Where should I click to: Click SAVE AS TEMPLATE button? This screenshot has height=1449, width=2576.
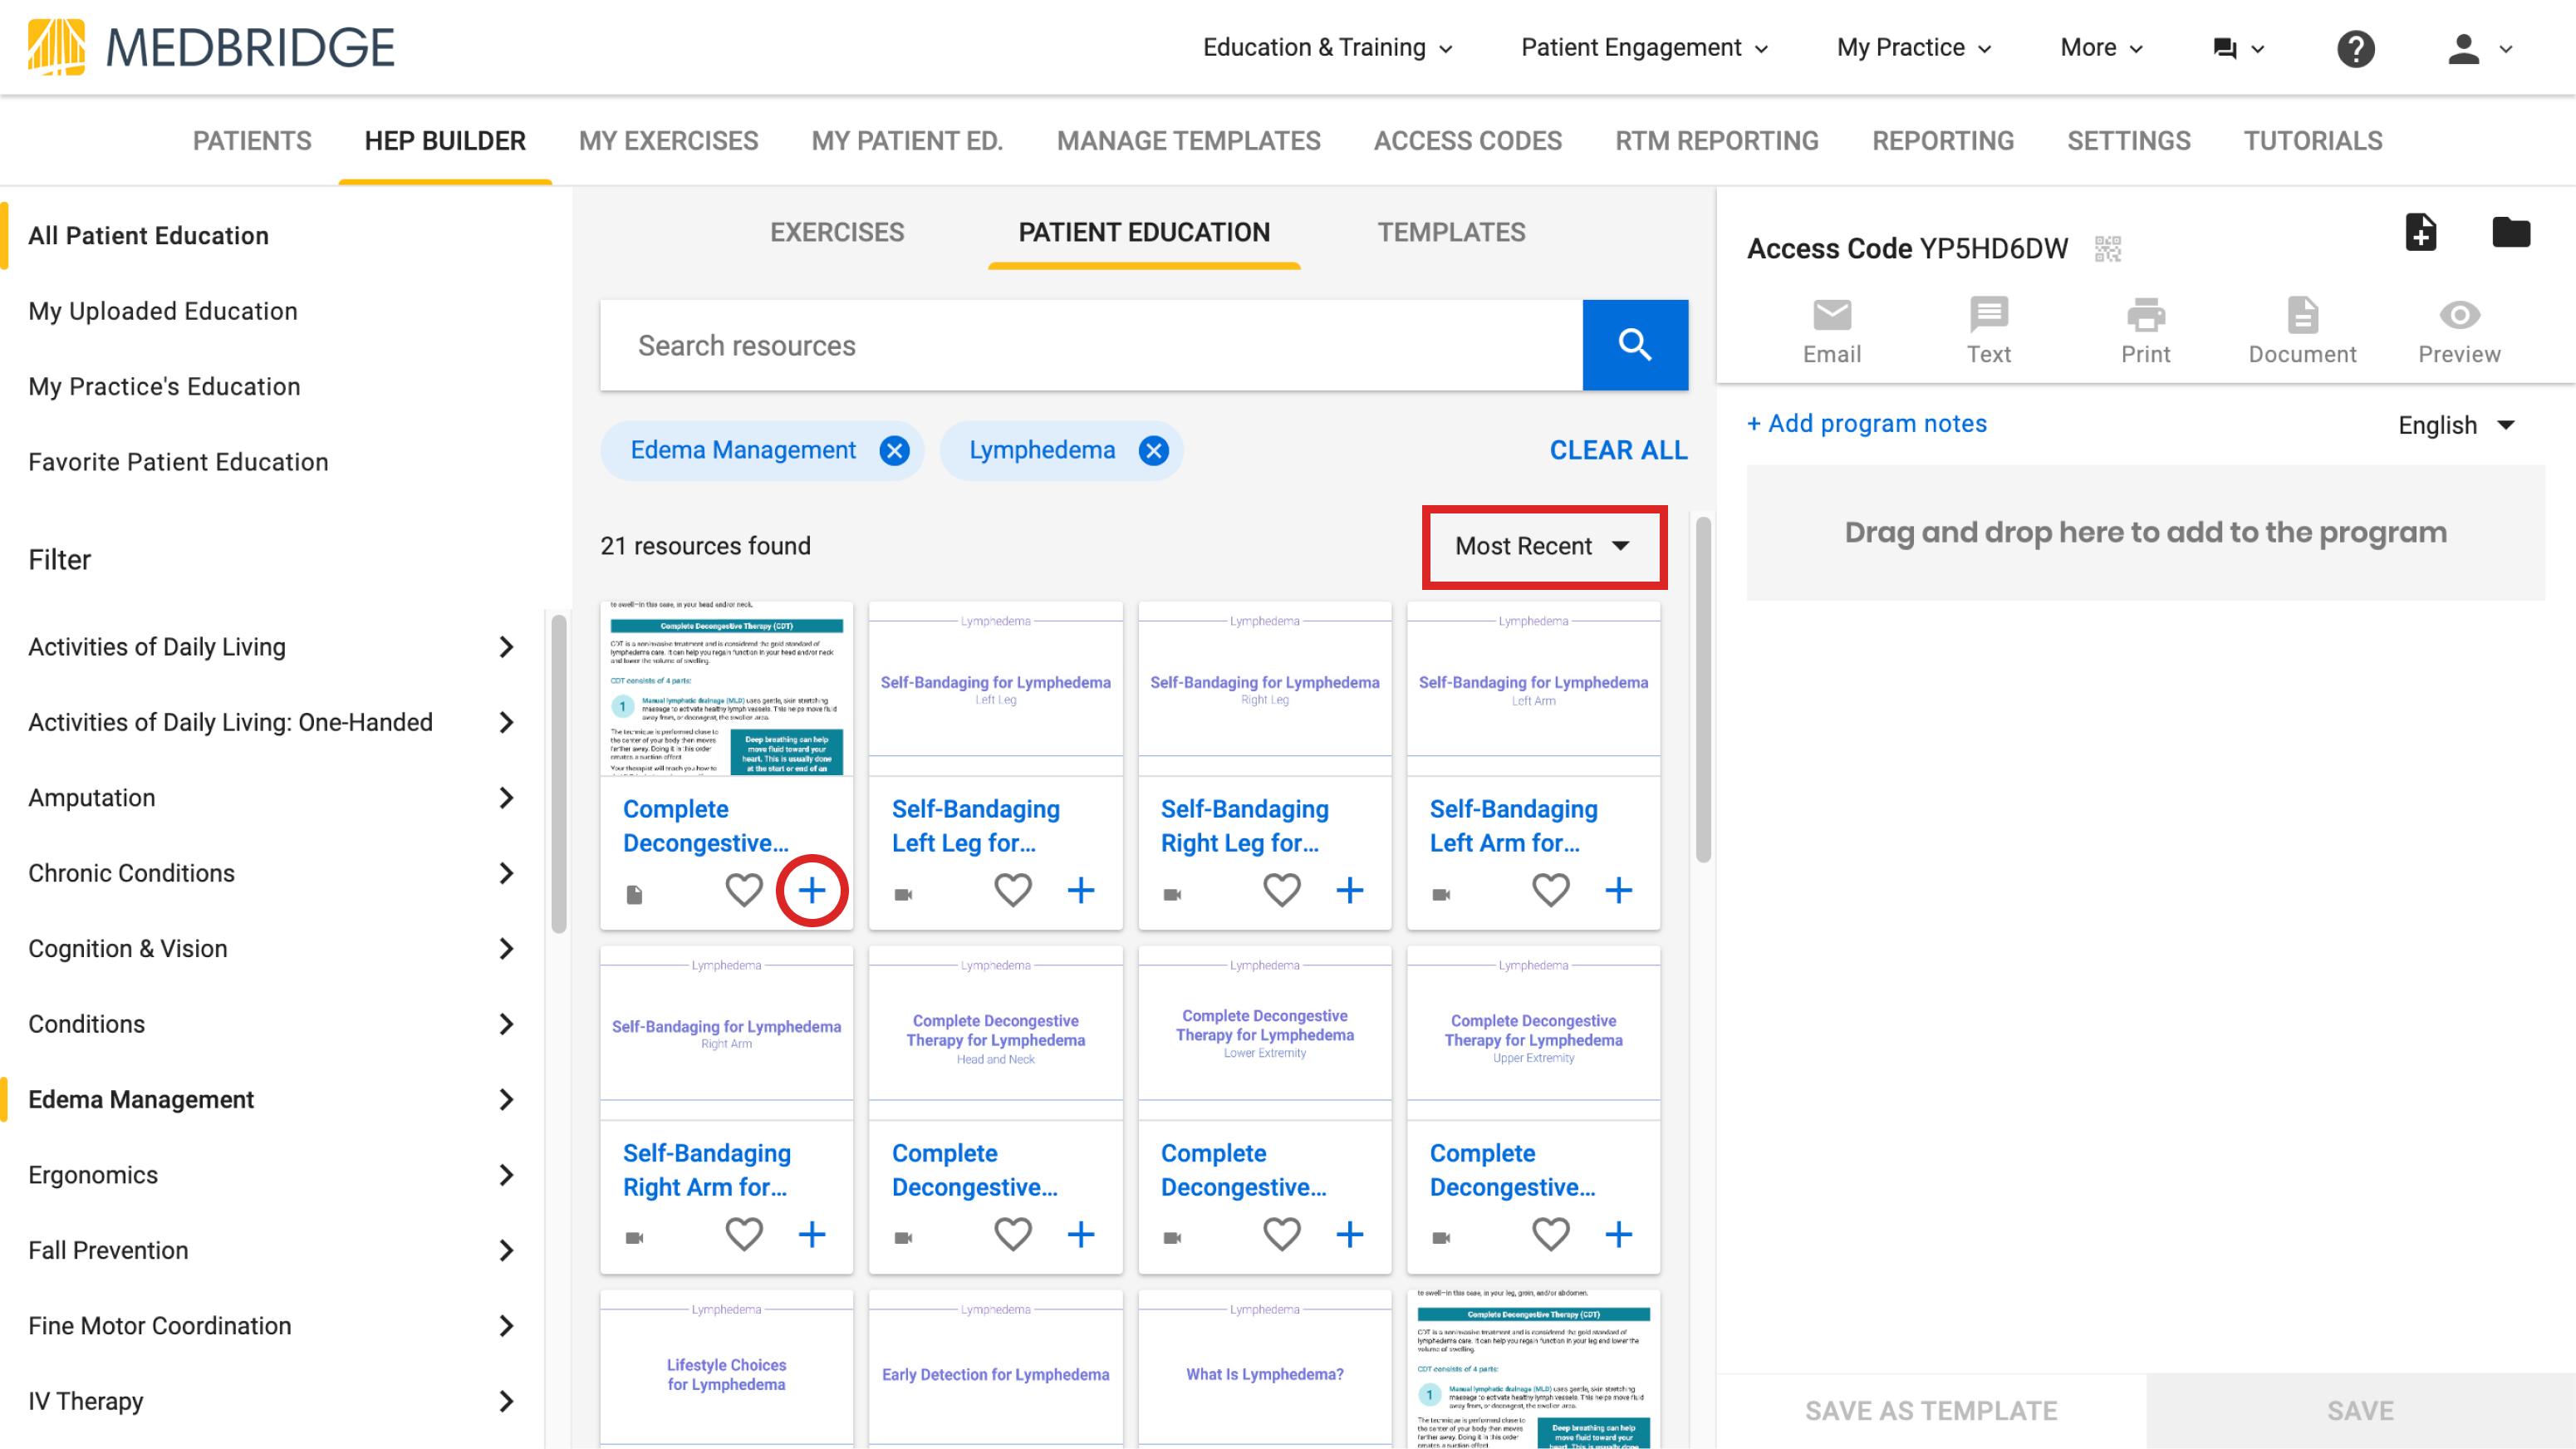tap(1931, 1411)
